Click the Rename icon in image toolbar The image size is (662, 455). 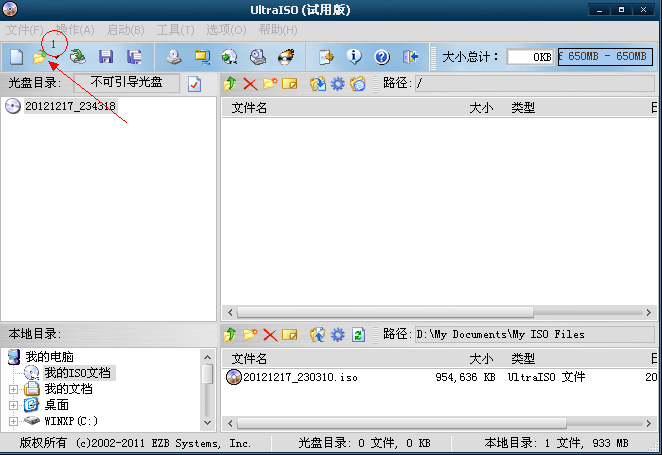(x=290, y=84)
